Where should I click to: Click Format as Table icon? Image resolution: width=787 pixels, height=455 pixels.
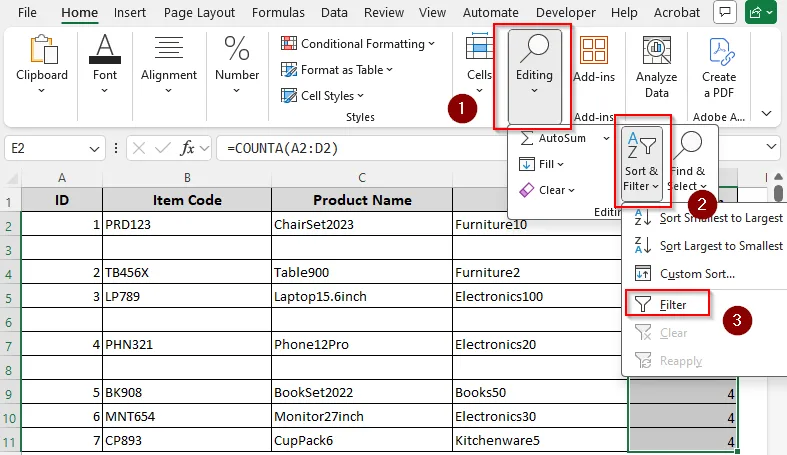pos(289,70)
